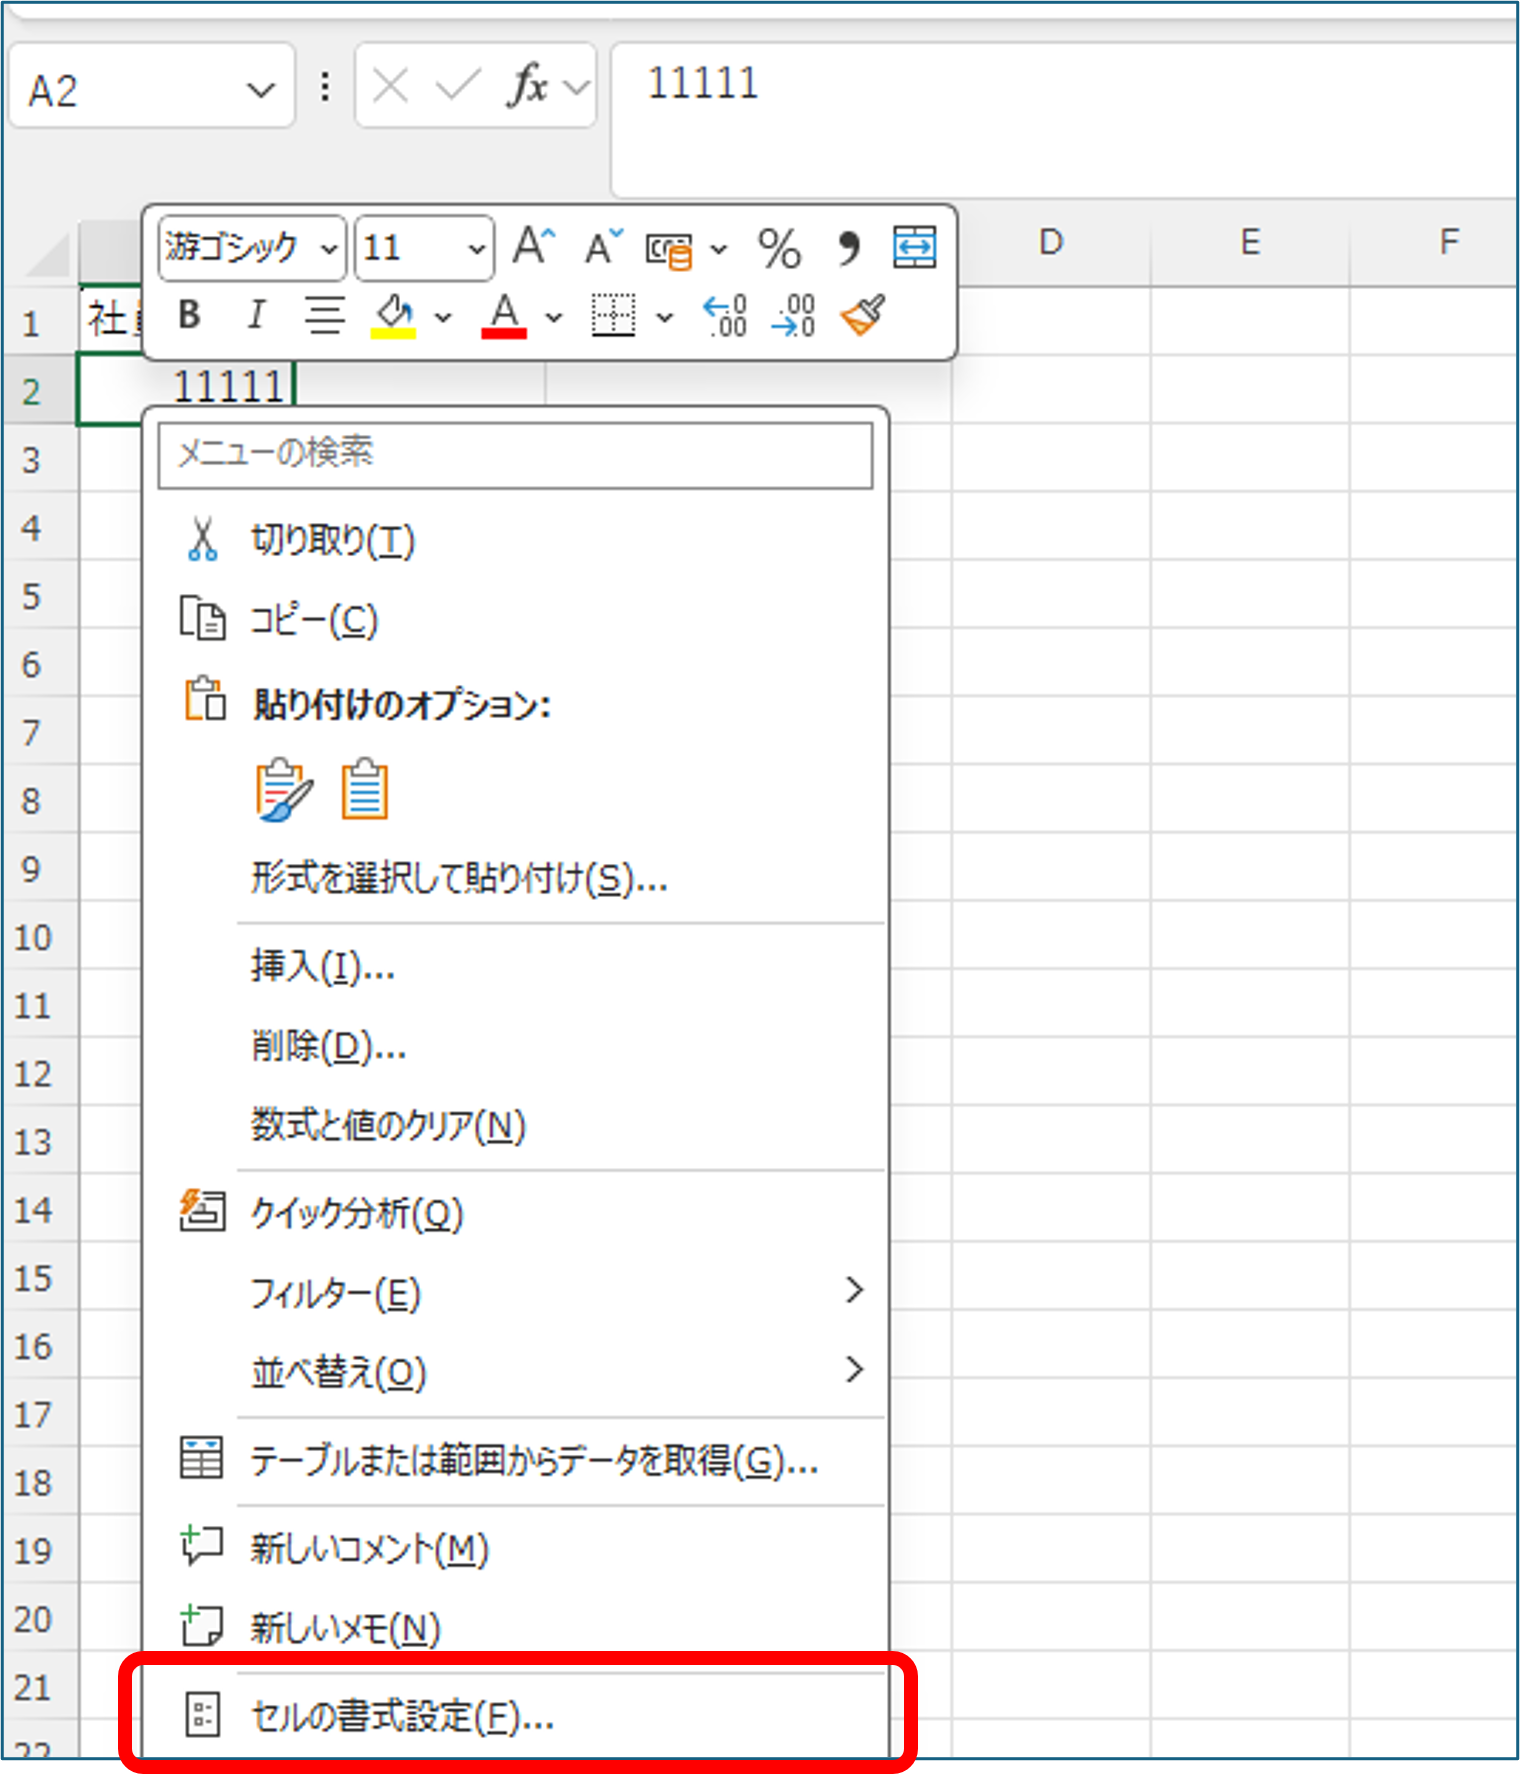The width and height of the screenshot is (1520, 1774).
Task: Apply yellow fill color bucket
Action: 394,316
